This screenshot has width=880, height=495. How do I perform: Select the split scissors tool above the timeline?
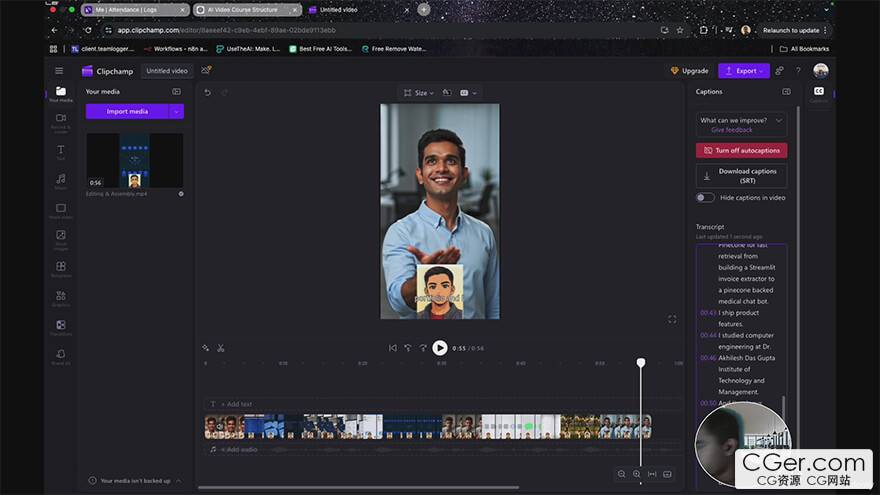220,348
